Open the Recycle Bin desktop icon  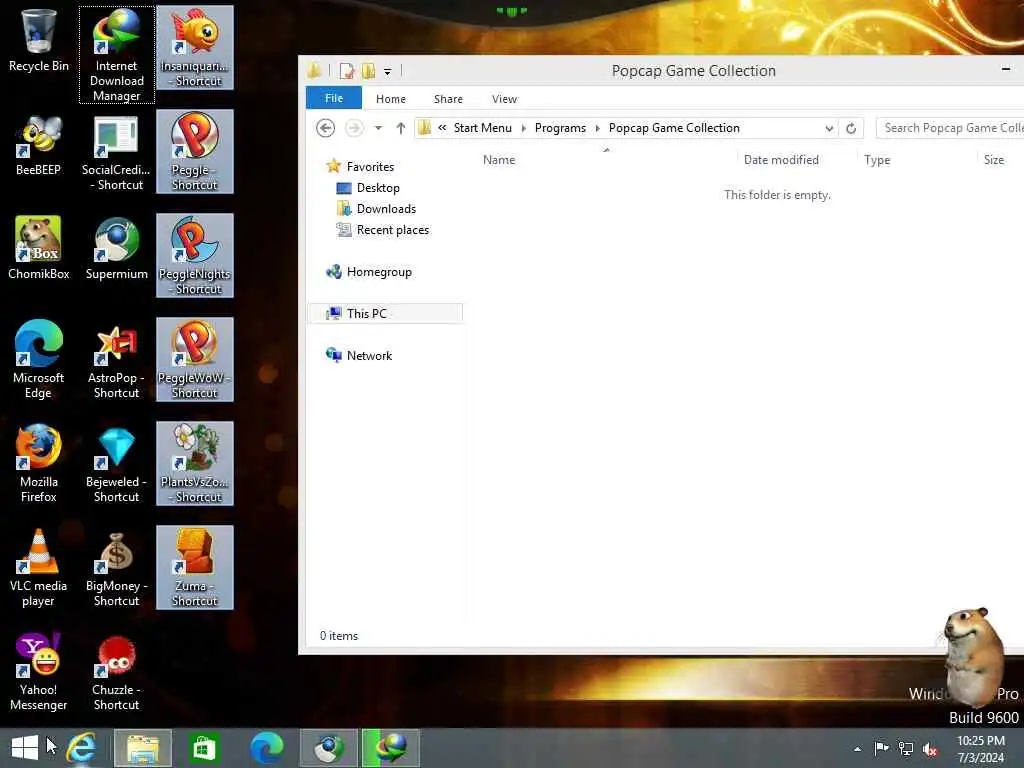(39, 42)
